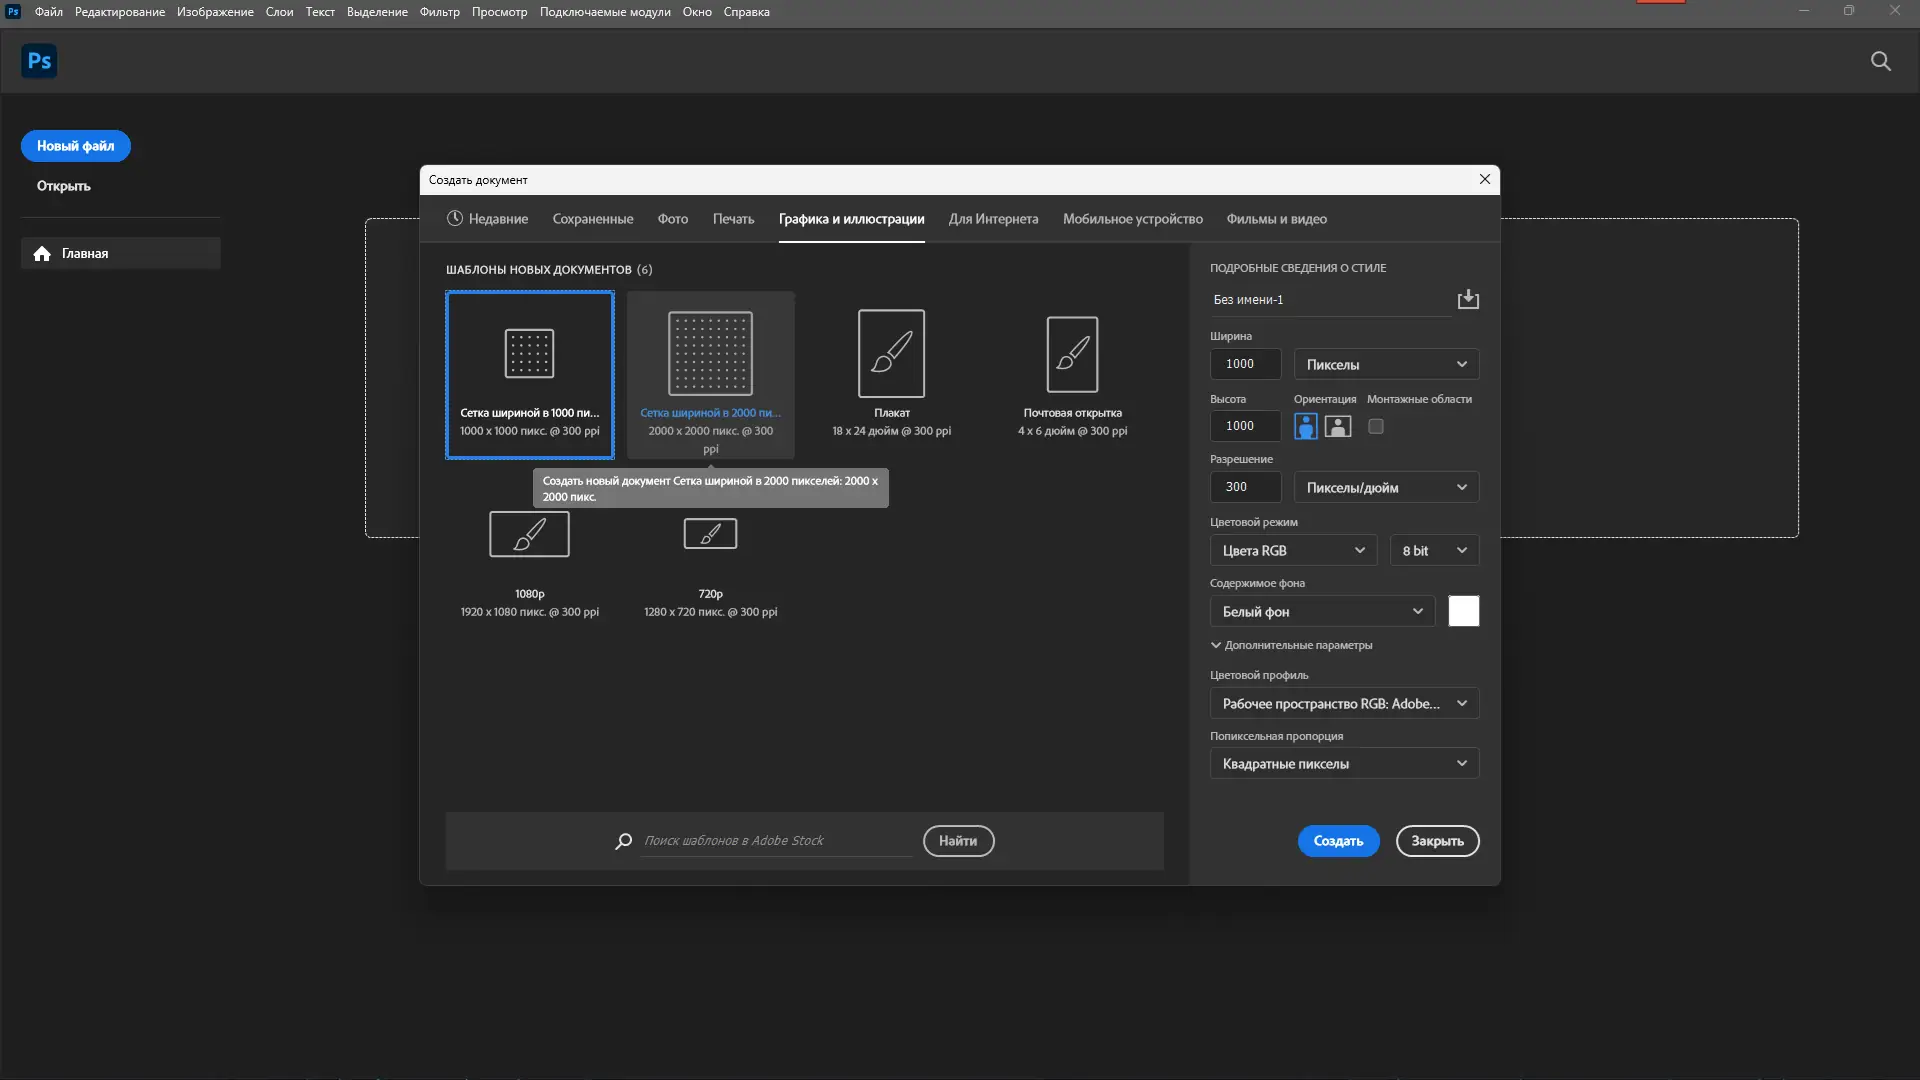Click the save document preset icon

pos(1467,299)
